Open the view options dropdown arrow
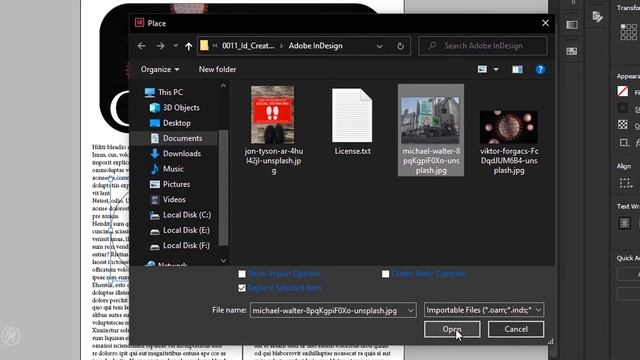The width and height of the screenshot is (640, 360). pos(496,70)
